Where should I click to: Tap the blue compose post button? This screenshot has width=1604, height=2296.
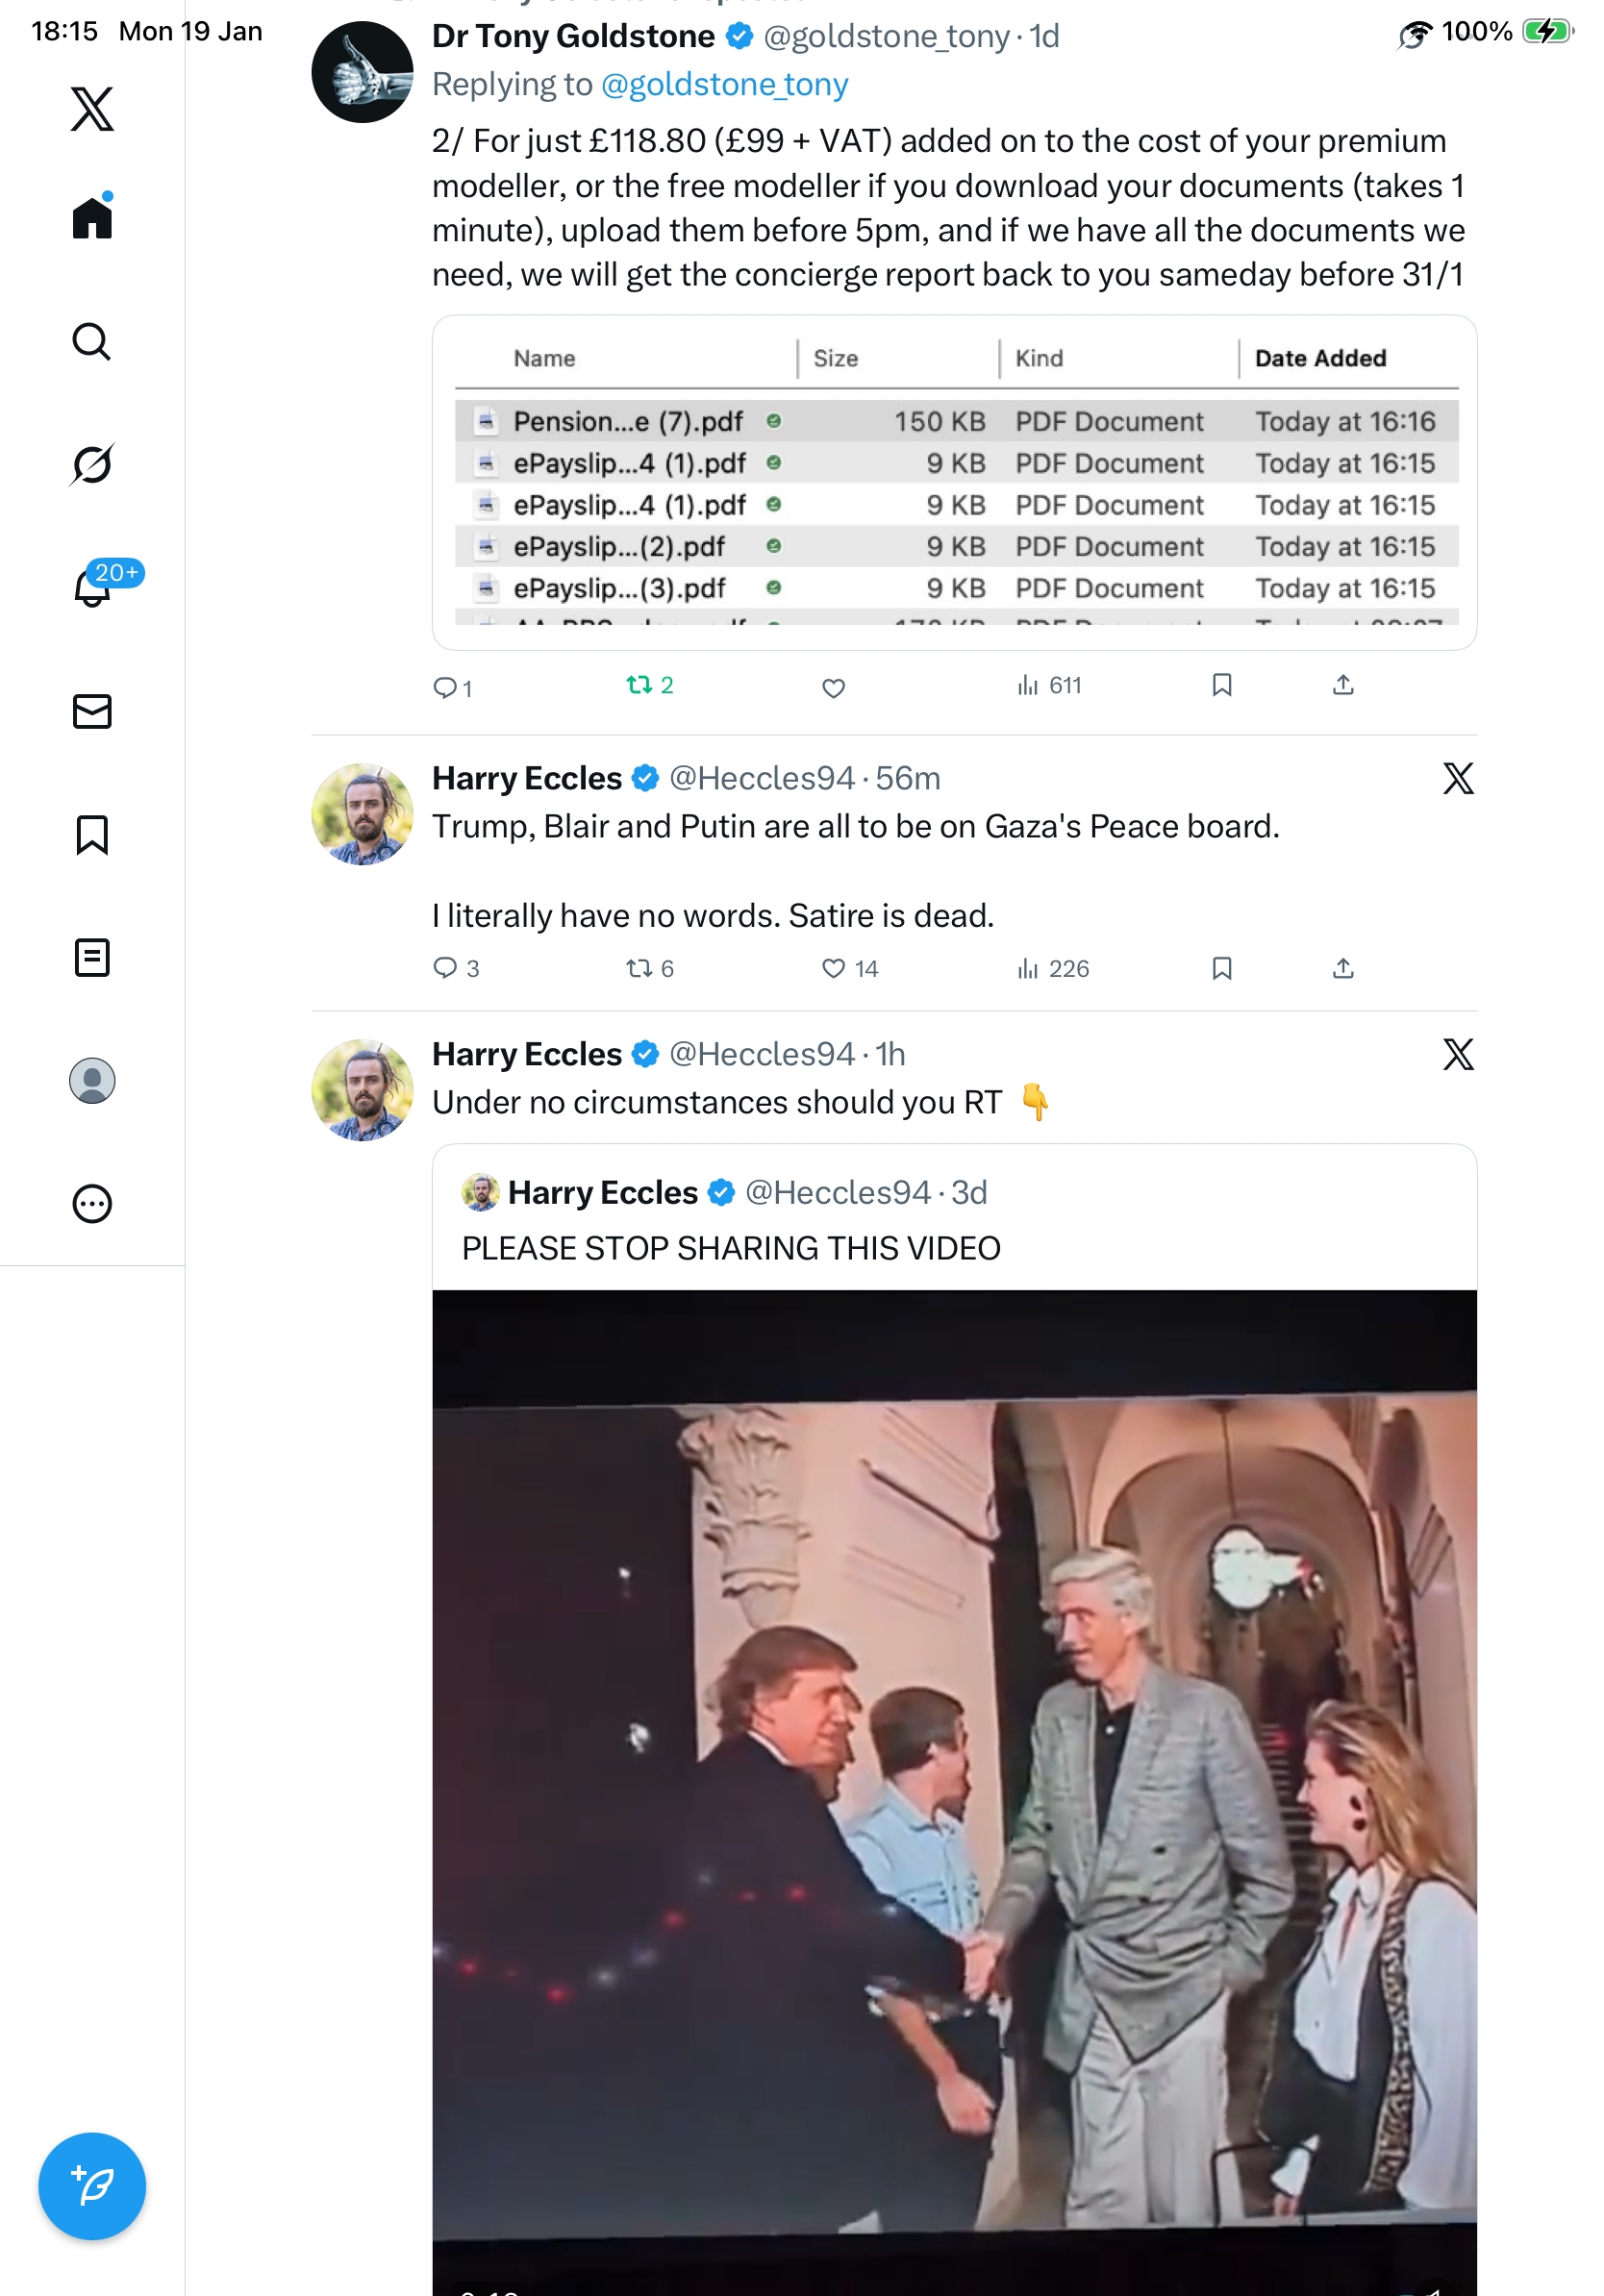[x=92, y=2185]
